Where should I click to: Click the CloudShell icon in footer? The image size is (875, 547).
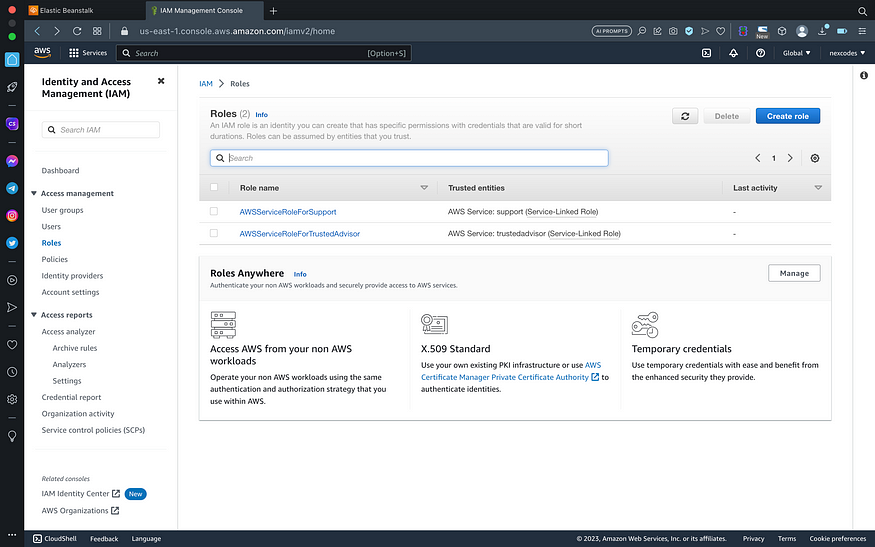(x=37, y=539)
